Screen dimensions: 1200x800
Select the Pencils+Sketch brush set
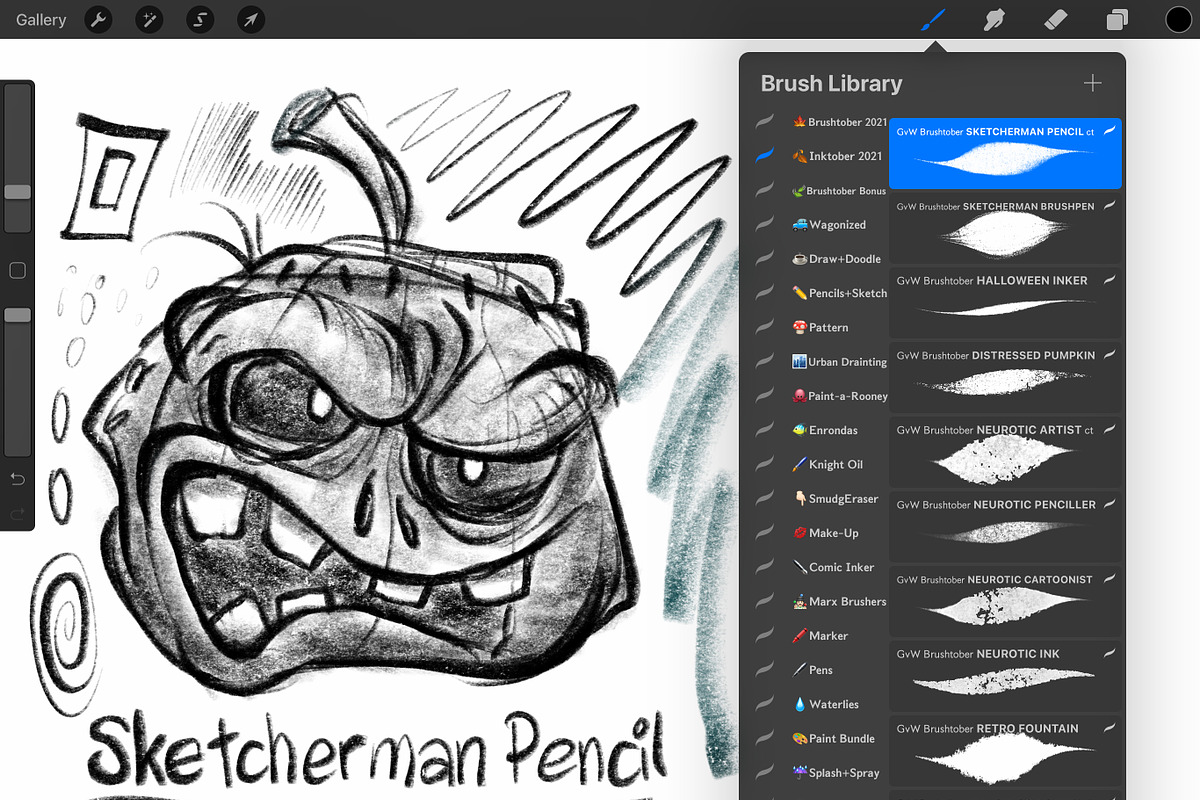(839, 293)
